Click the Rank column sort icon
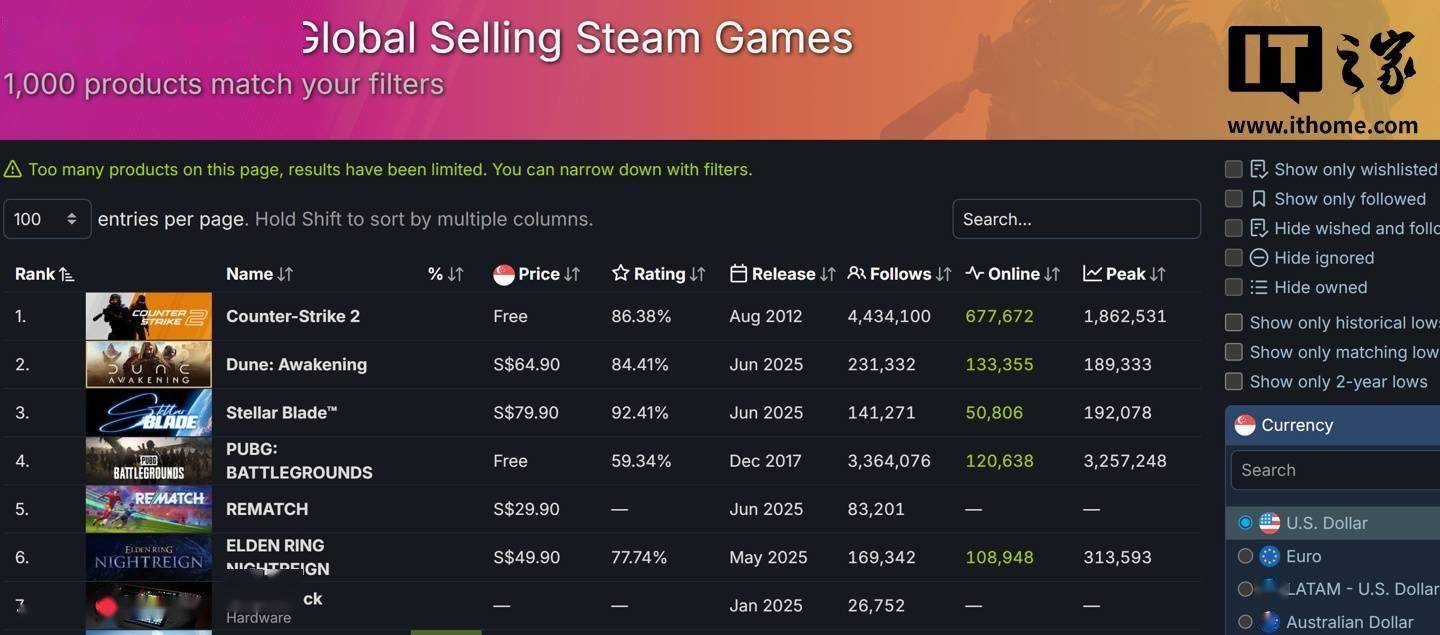Screen dimensions: 1440x635 click(x=67, y=274)
